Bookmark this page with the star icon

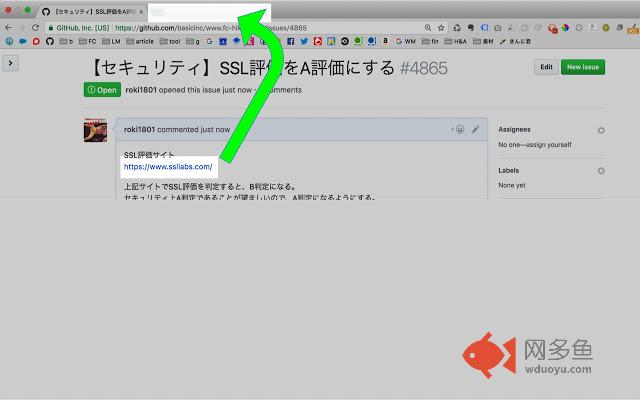pyautogui.click(x=441, y=28)
